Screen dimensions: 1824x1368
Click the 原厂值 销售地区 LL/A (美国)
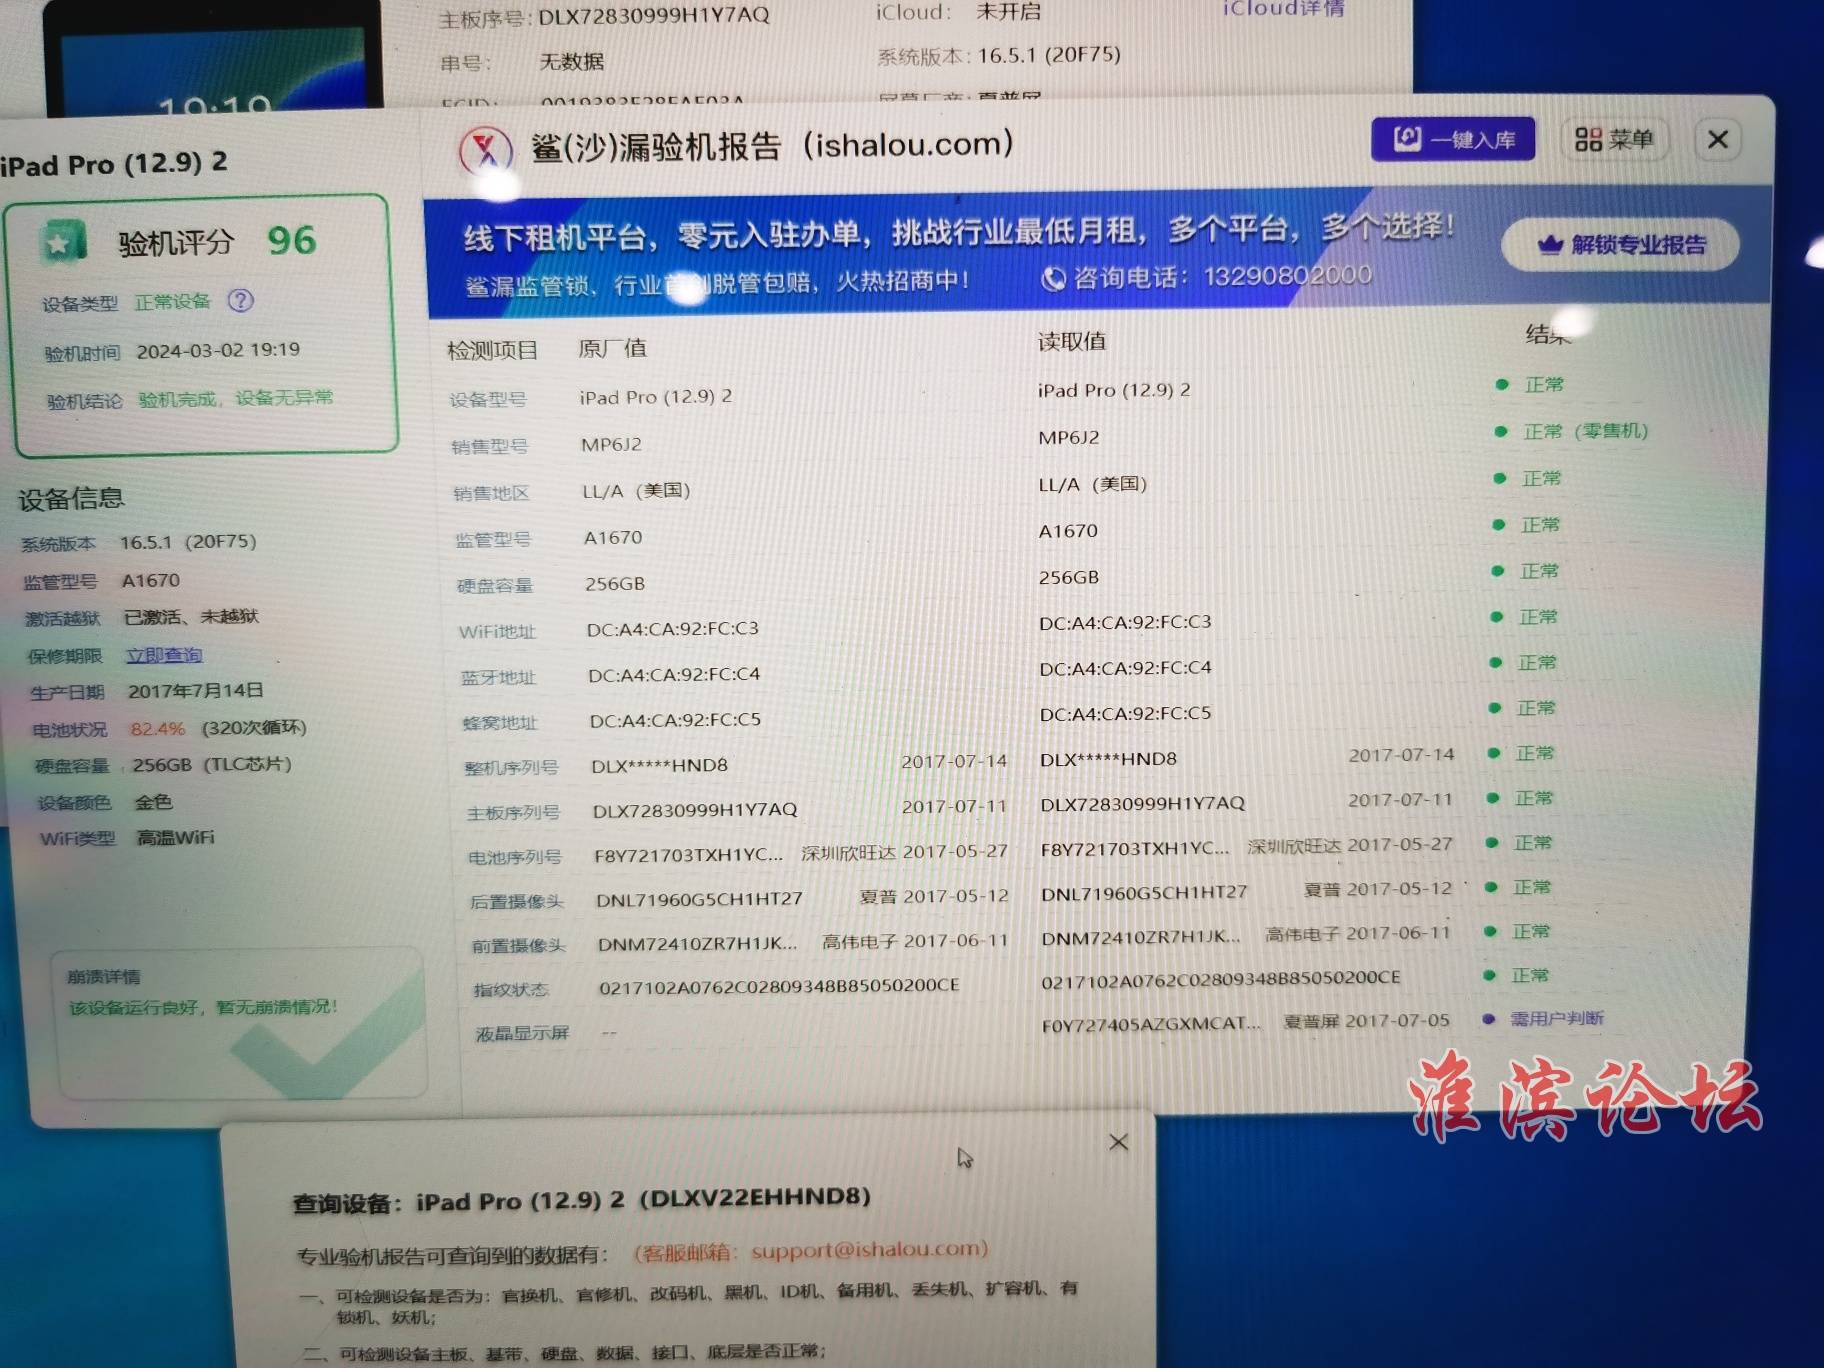[x=636, y=491]
